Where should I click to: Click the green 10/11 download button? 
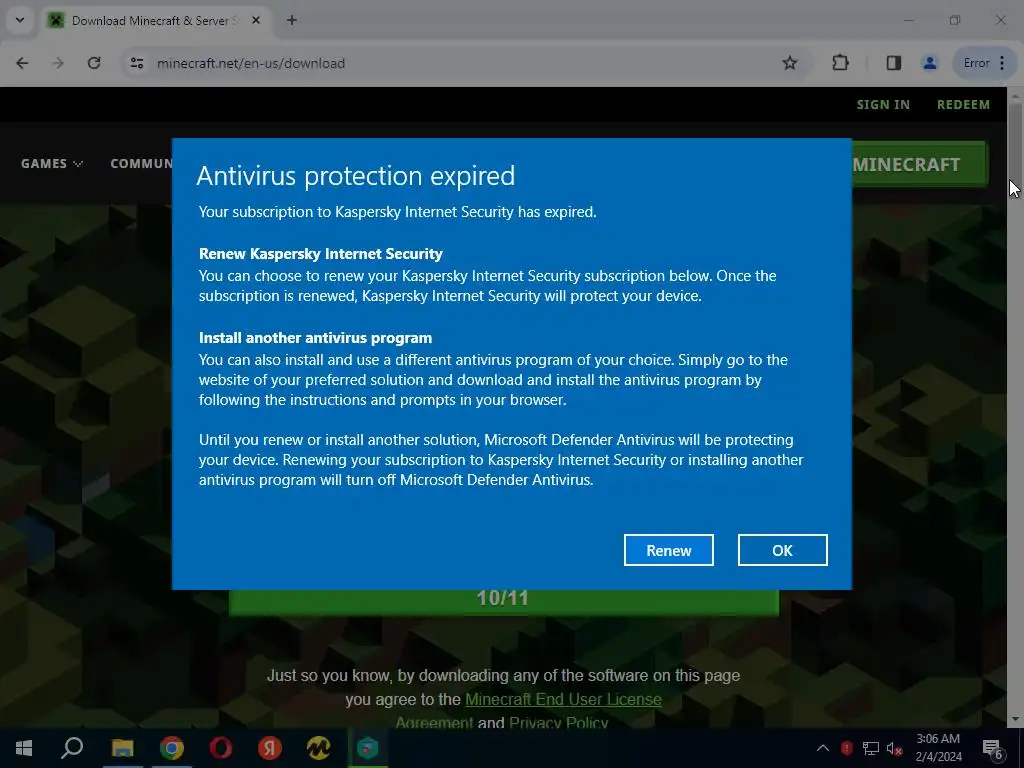[x=504, y=601]
